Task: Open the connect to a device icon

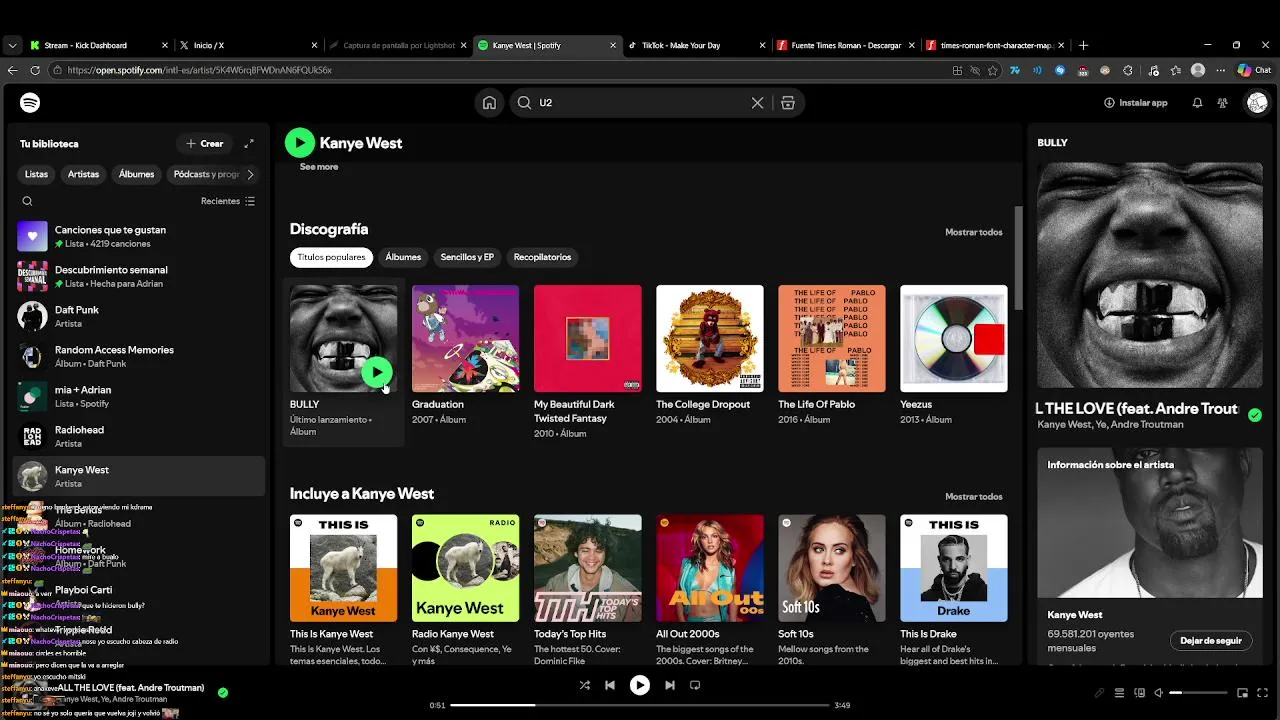Action: pos(1139,693)
